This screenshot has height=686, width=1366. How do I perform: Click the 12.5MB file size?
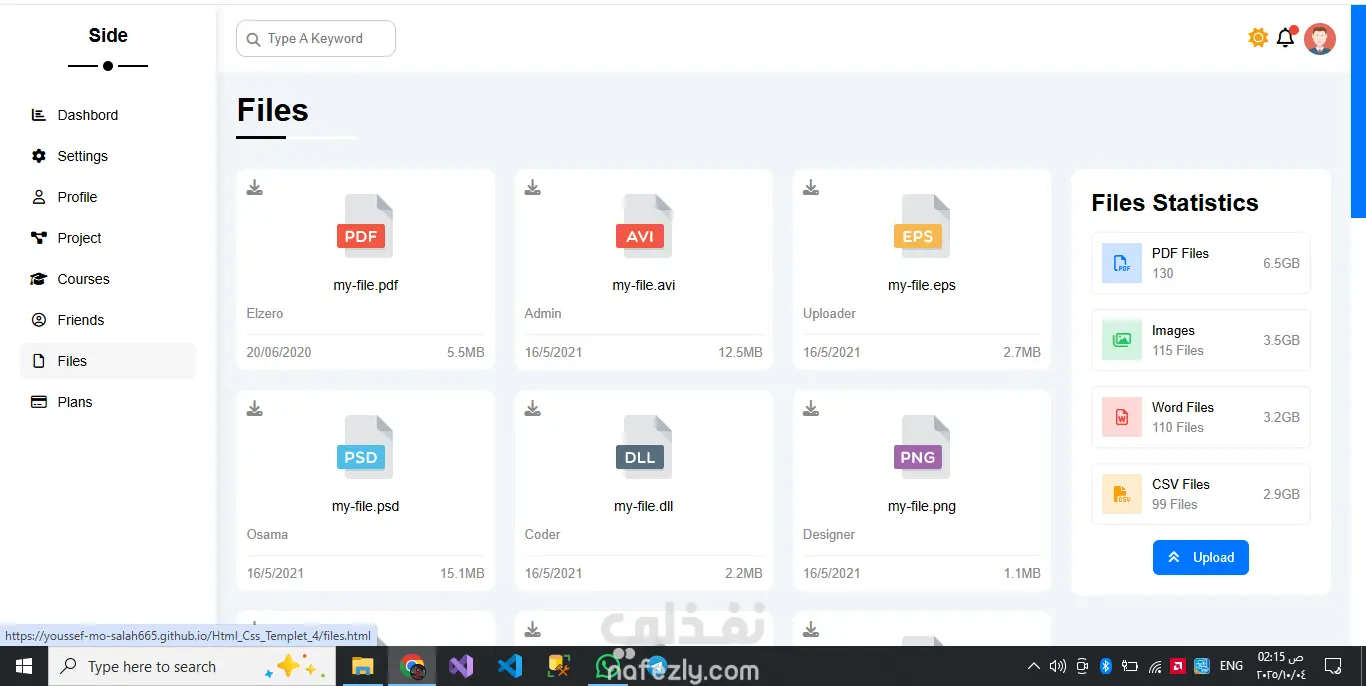[740, 352]
